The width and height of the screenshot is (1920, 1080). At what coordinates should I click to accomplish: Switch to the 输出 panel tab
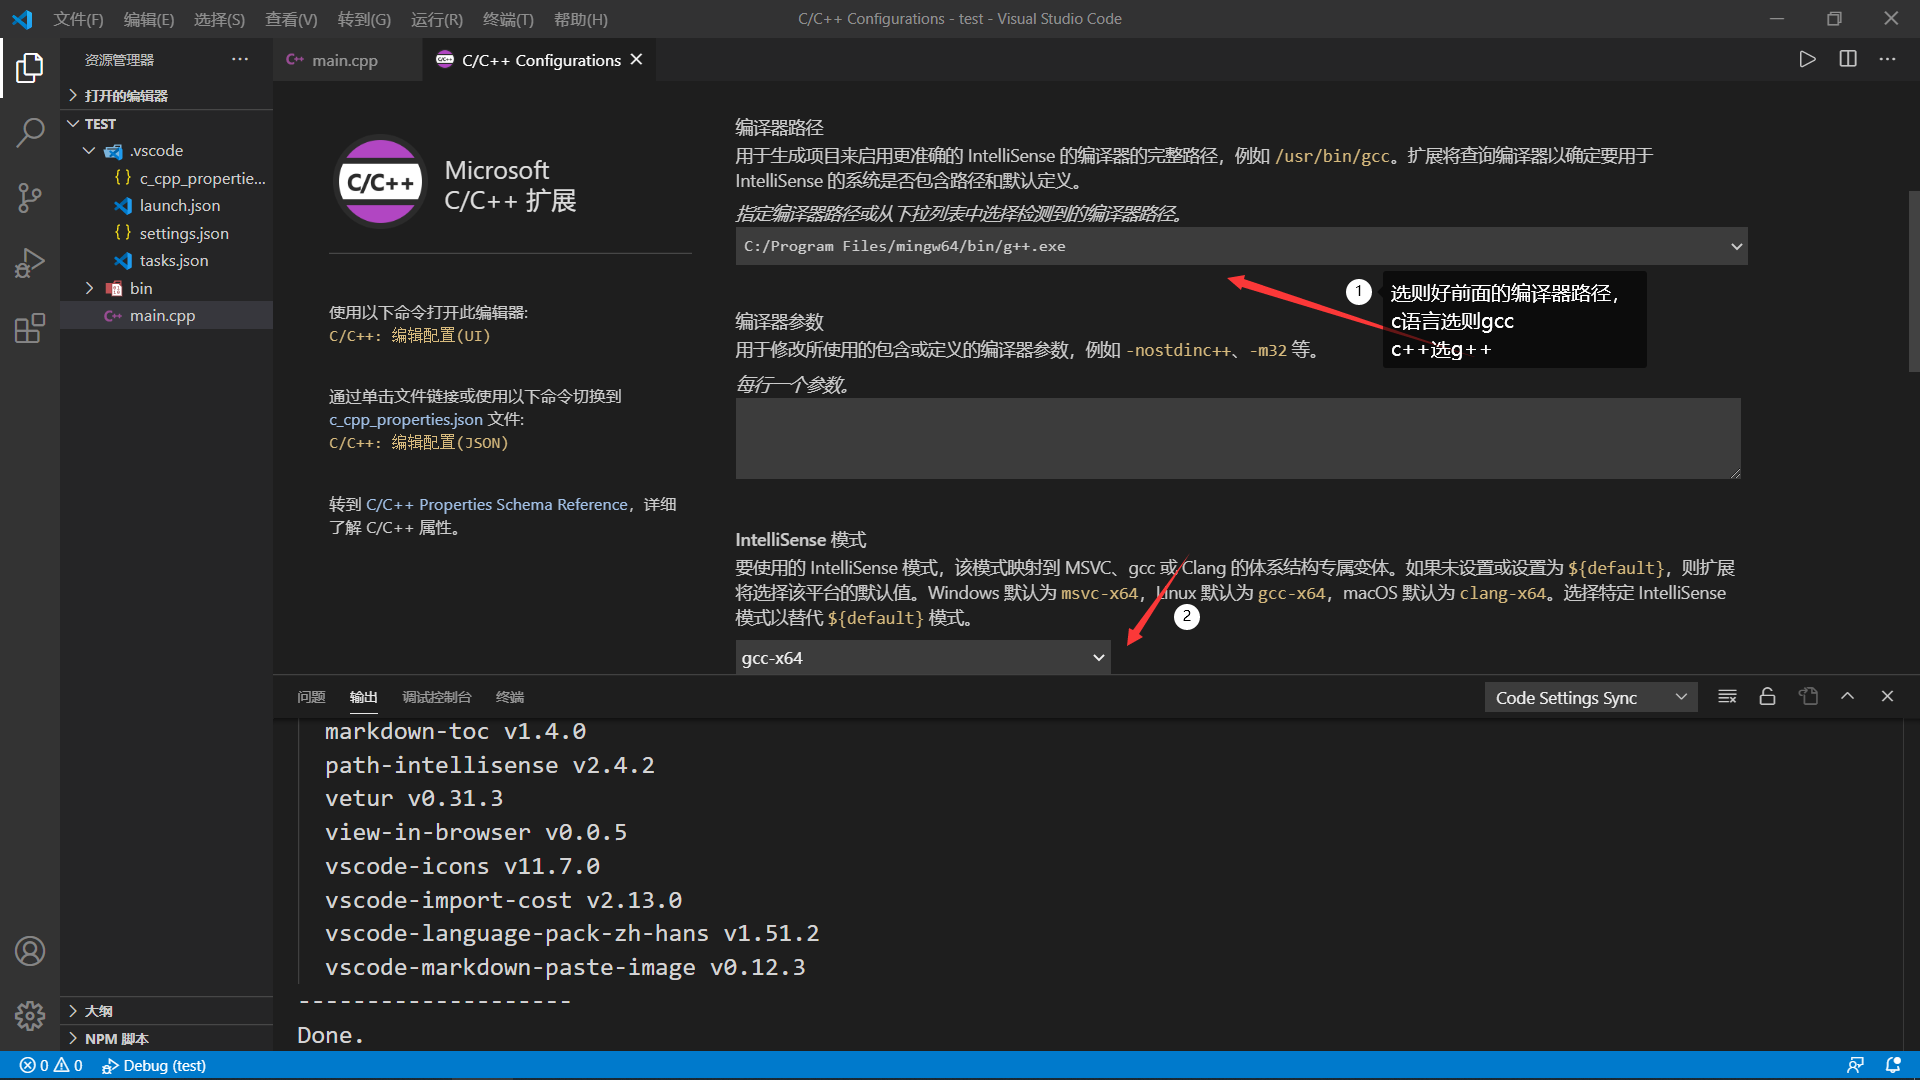click(363, 697)
